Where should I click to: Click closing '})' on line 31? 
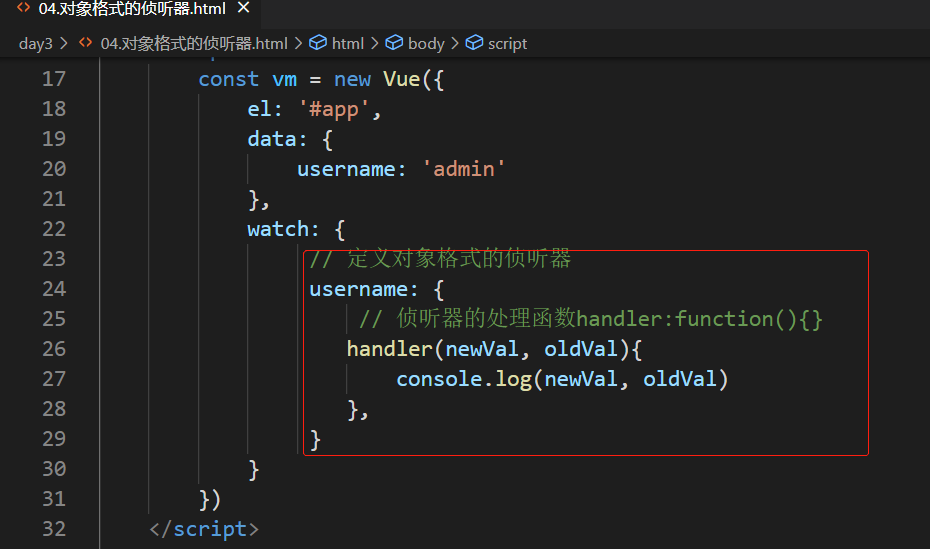(210, 499)
